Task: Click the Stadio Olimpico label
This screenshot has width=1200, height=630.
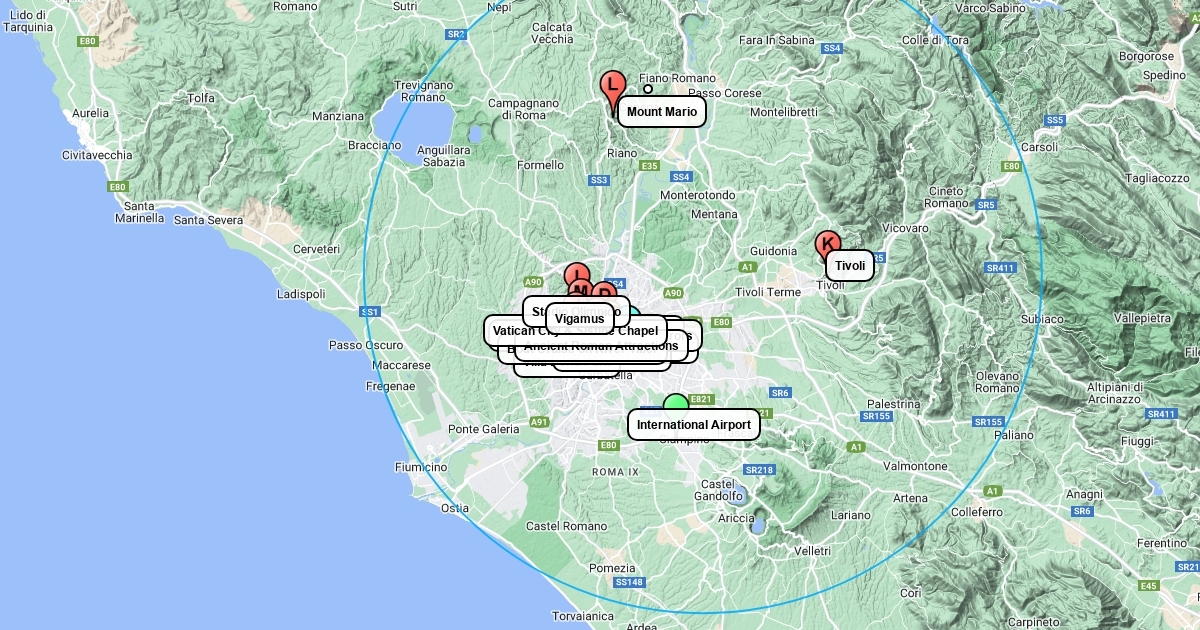Action: pyautogui.click(x=576, y=311)
